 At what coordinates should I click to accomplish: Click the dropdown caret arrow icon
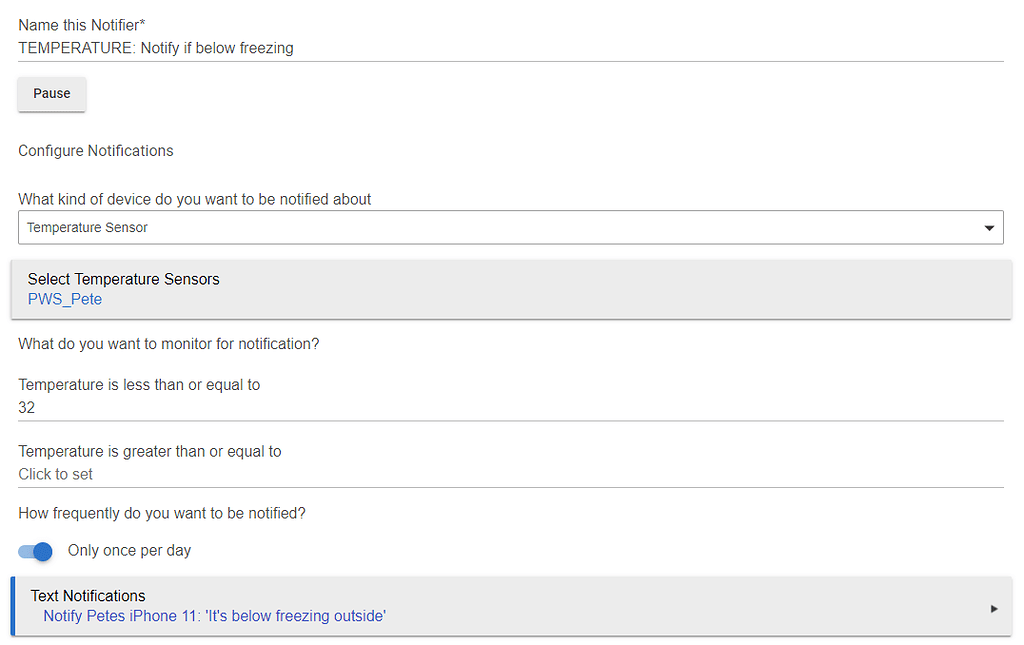[x=989, y=228]
